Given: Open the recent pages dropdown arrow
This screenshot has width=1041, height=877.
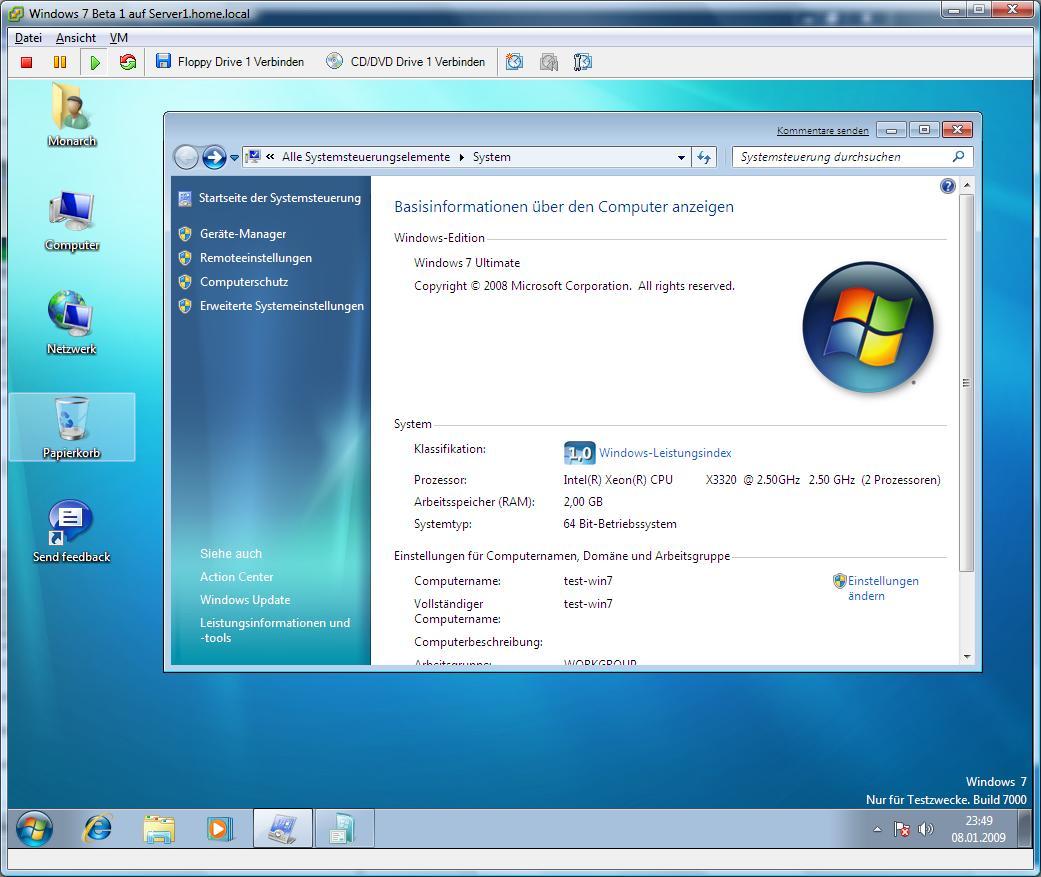Looking at the screenshot, I should pyautogui.click(x=234, y=158).
